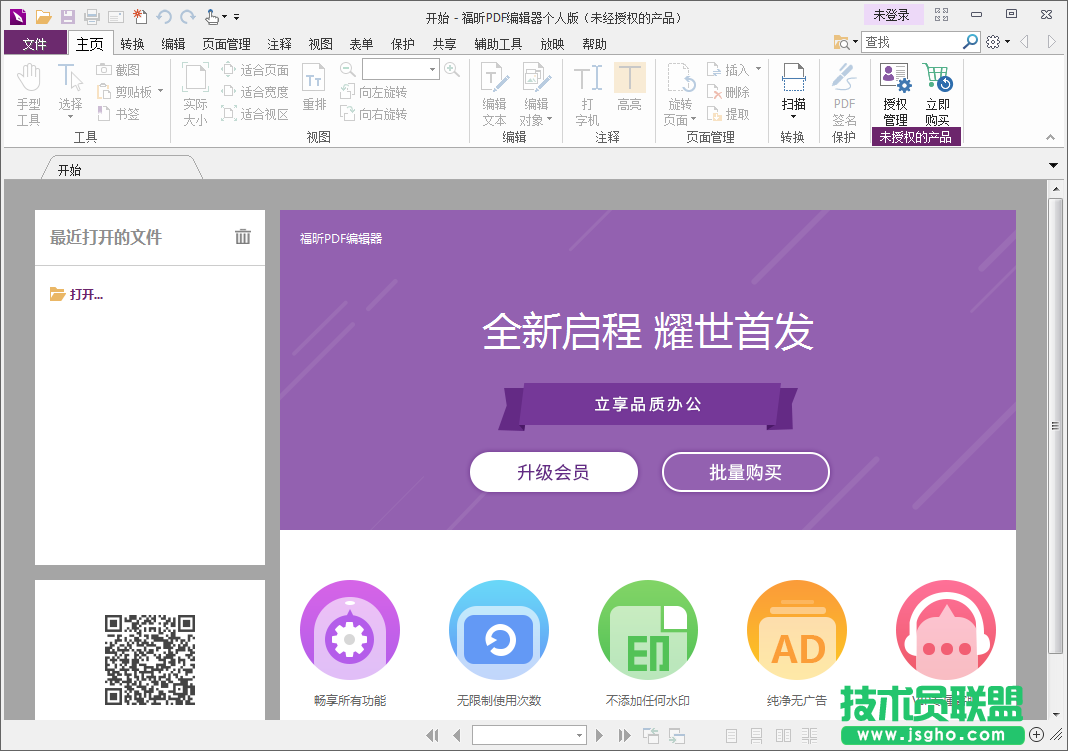Viewport: 1068px width, 751px height.
Task: Open License Management (授权管理)
Action: click(893, 95)
